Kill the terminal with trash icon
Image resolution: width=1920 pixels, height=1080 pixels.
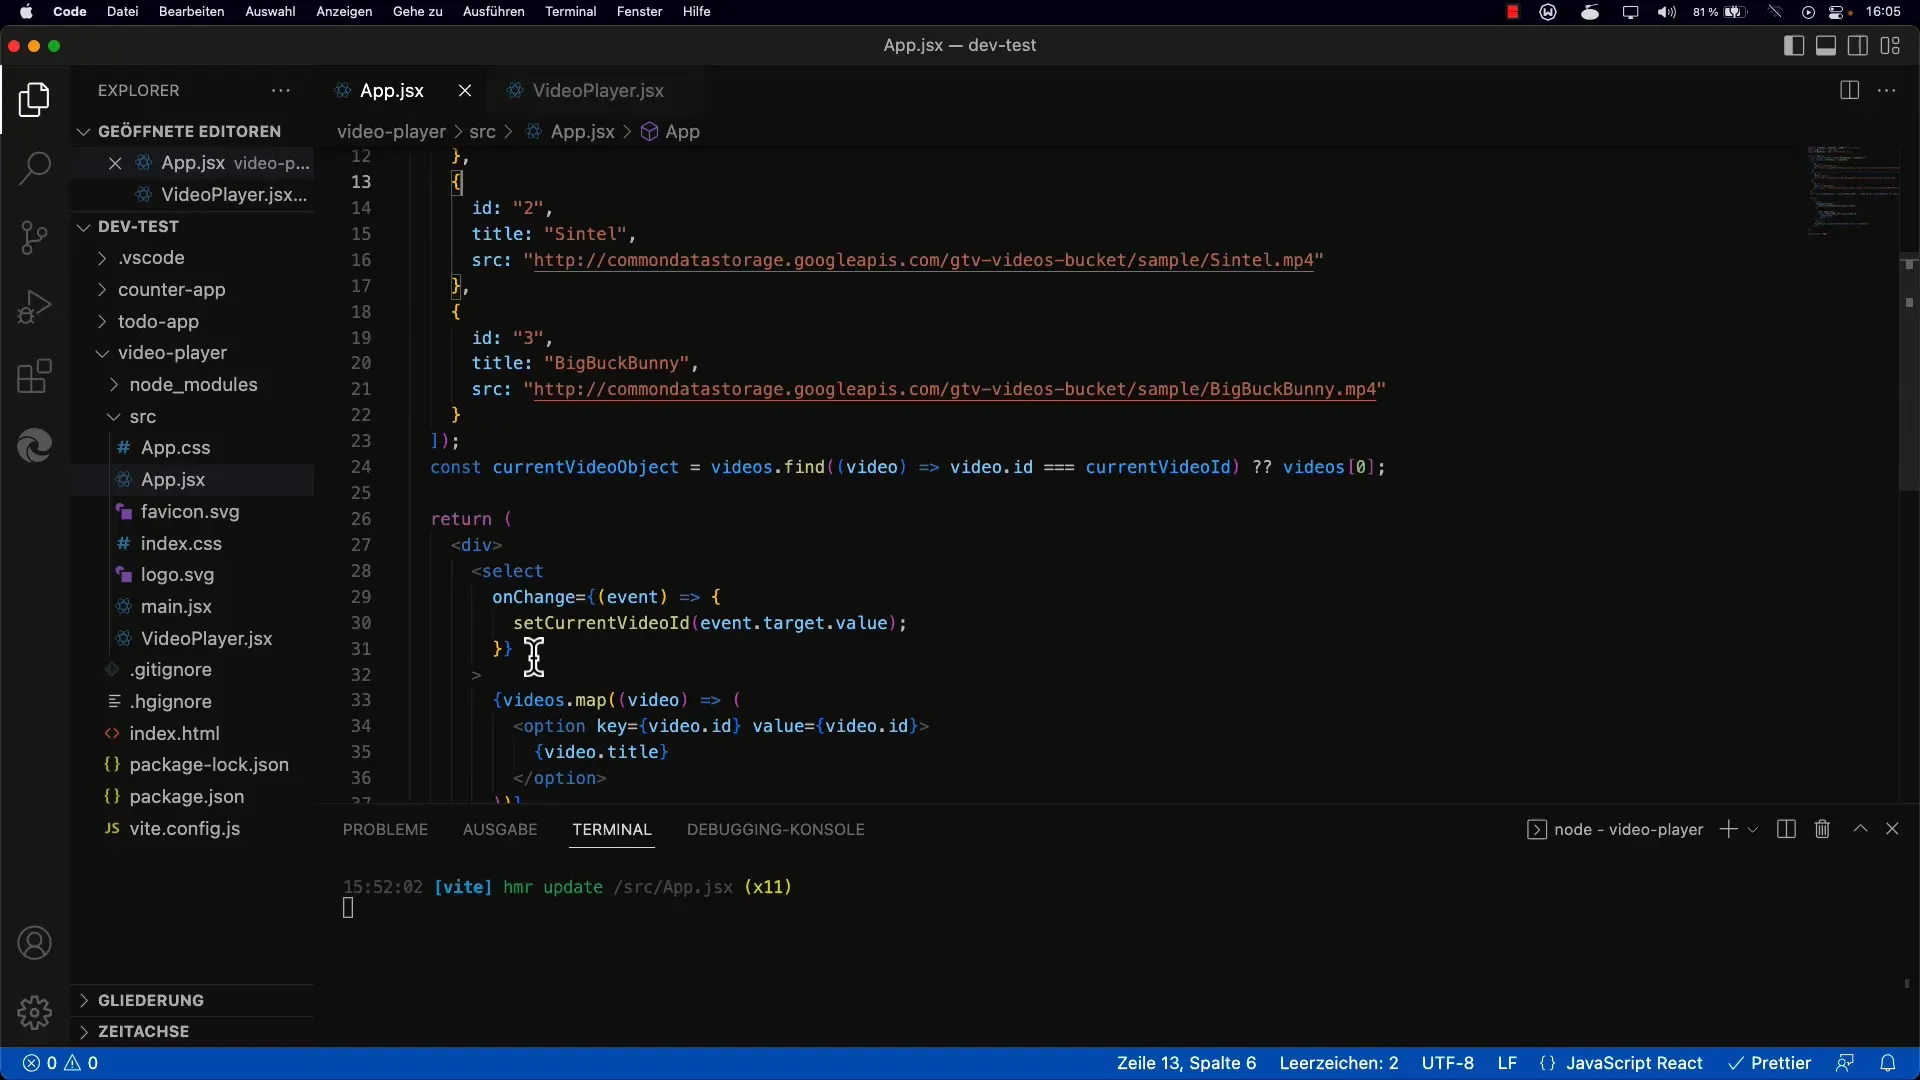tap(1822, 829)
